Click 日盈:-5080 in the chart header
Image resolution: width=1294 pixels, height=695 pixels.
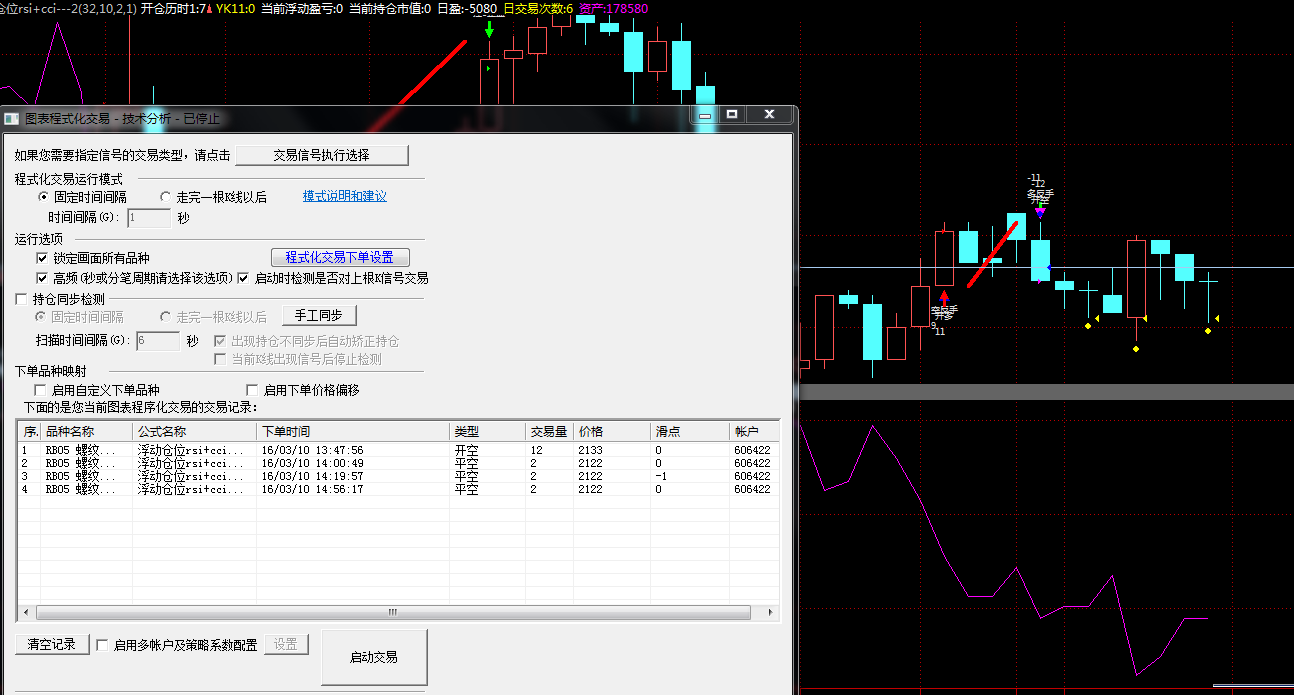point(467,8)
